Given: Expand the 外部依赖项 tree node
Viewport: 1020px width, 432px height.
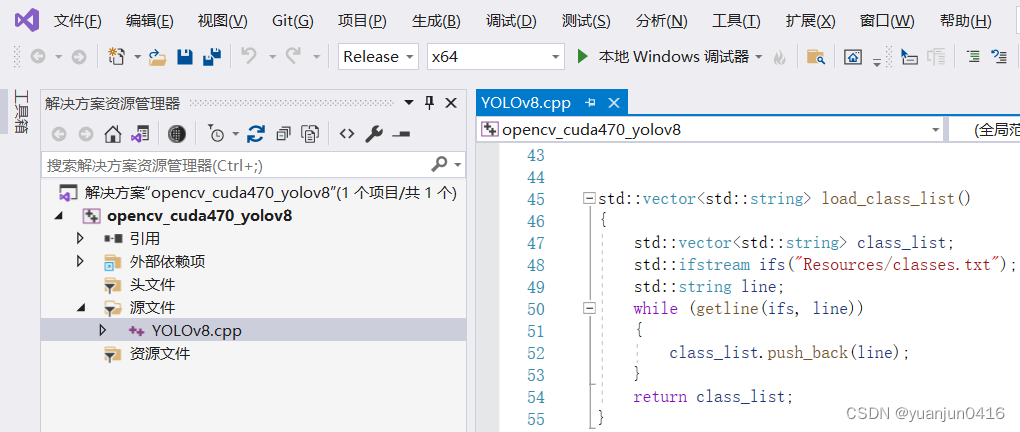Looking at the screenshot, I should pyautogui.click(x=81, y=261).
